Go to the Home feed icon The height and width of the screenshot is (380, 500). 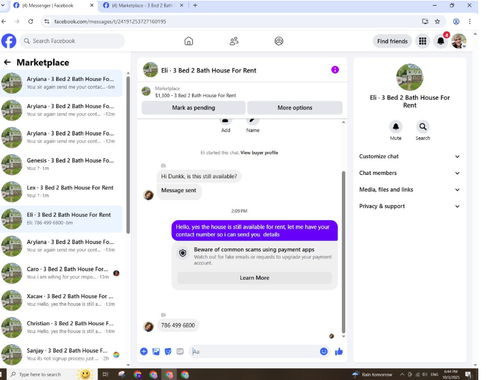(189, 41)
